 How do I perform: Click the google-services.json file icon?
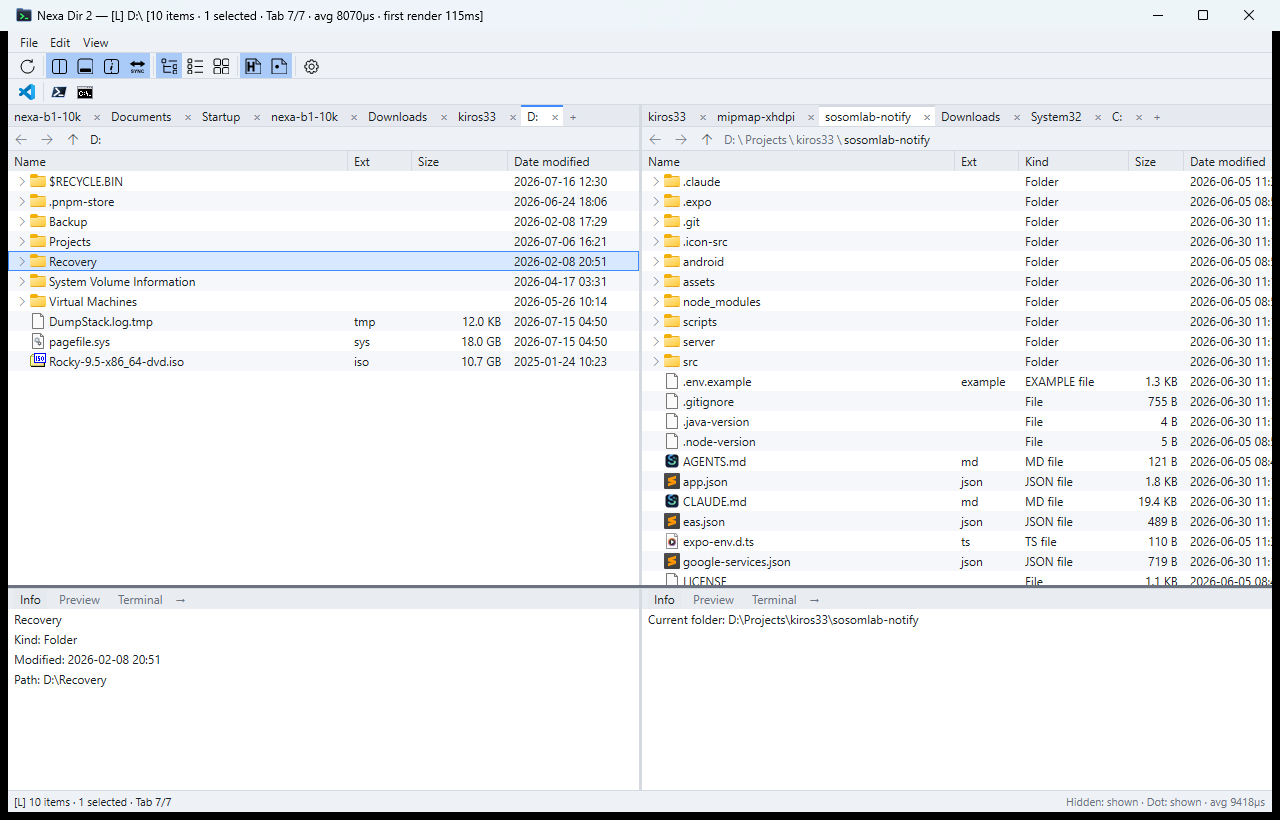(x=672, y=561)
